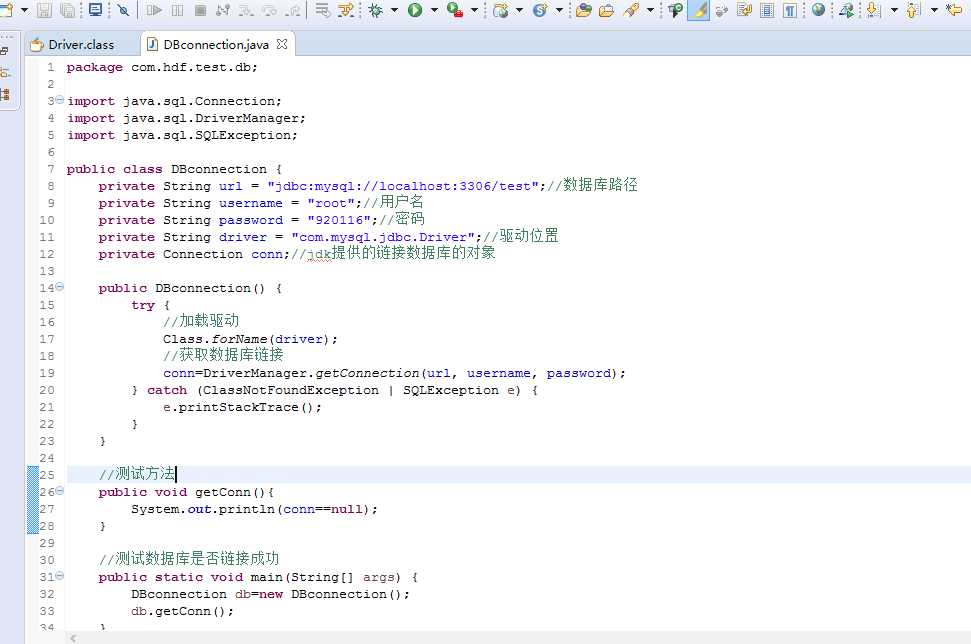971x644 pixels.
Task: Open the web browser globe icon
Action: pos(818,9)
